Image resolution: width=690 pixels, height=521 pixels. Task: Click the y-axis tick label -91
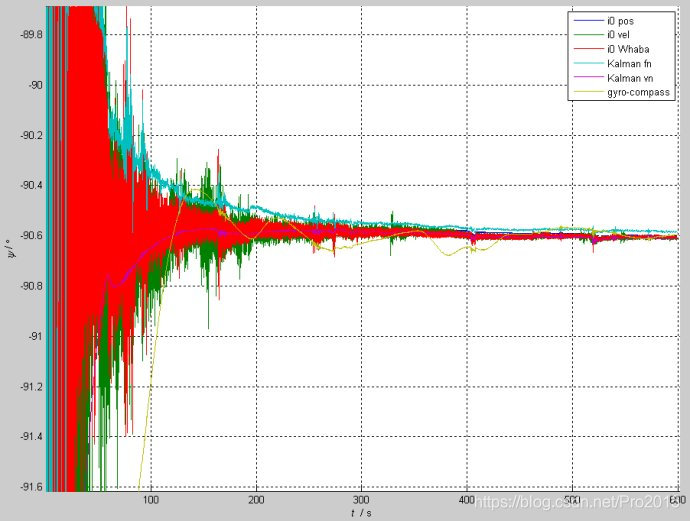(x=36, y=336)
